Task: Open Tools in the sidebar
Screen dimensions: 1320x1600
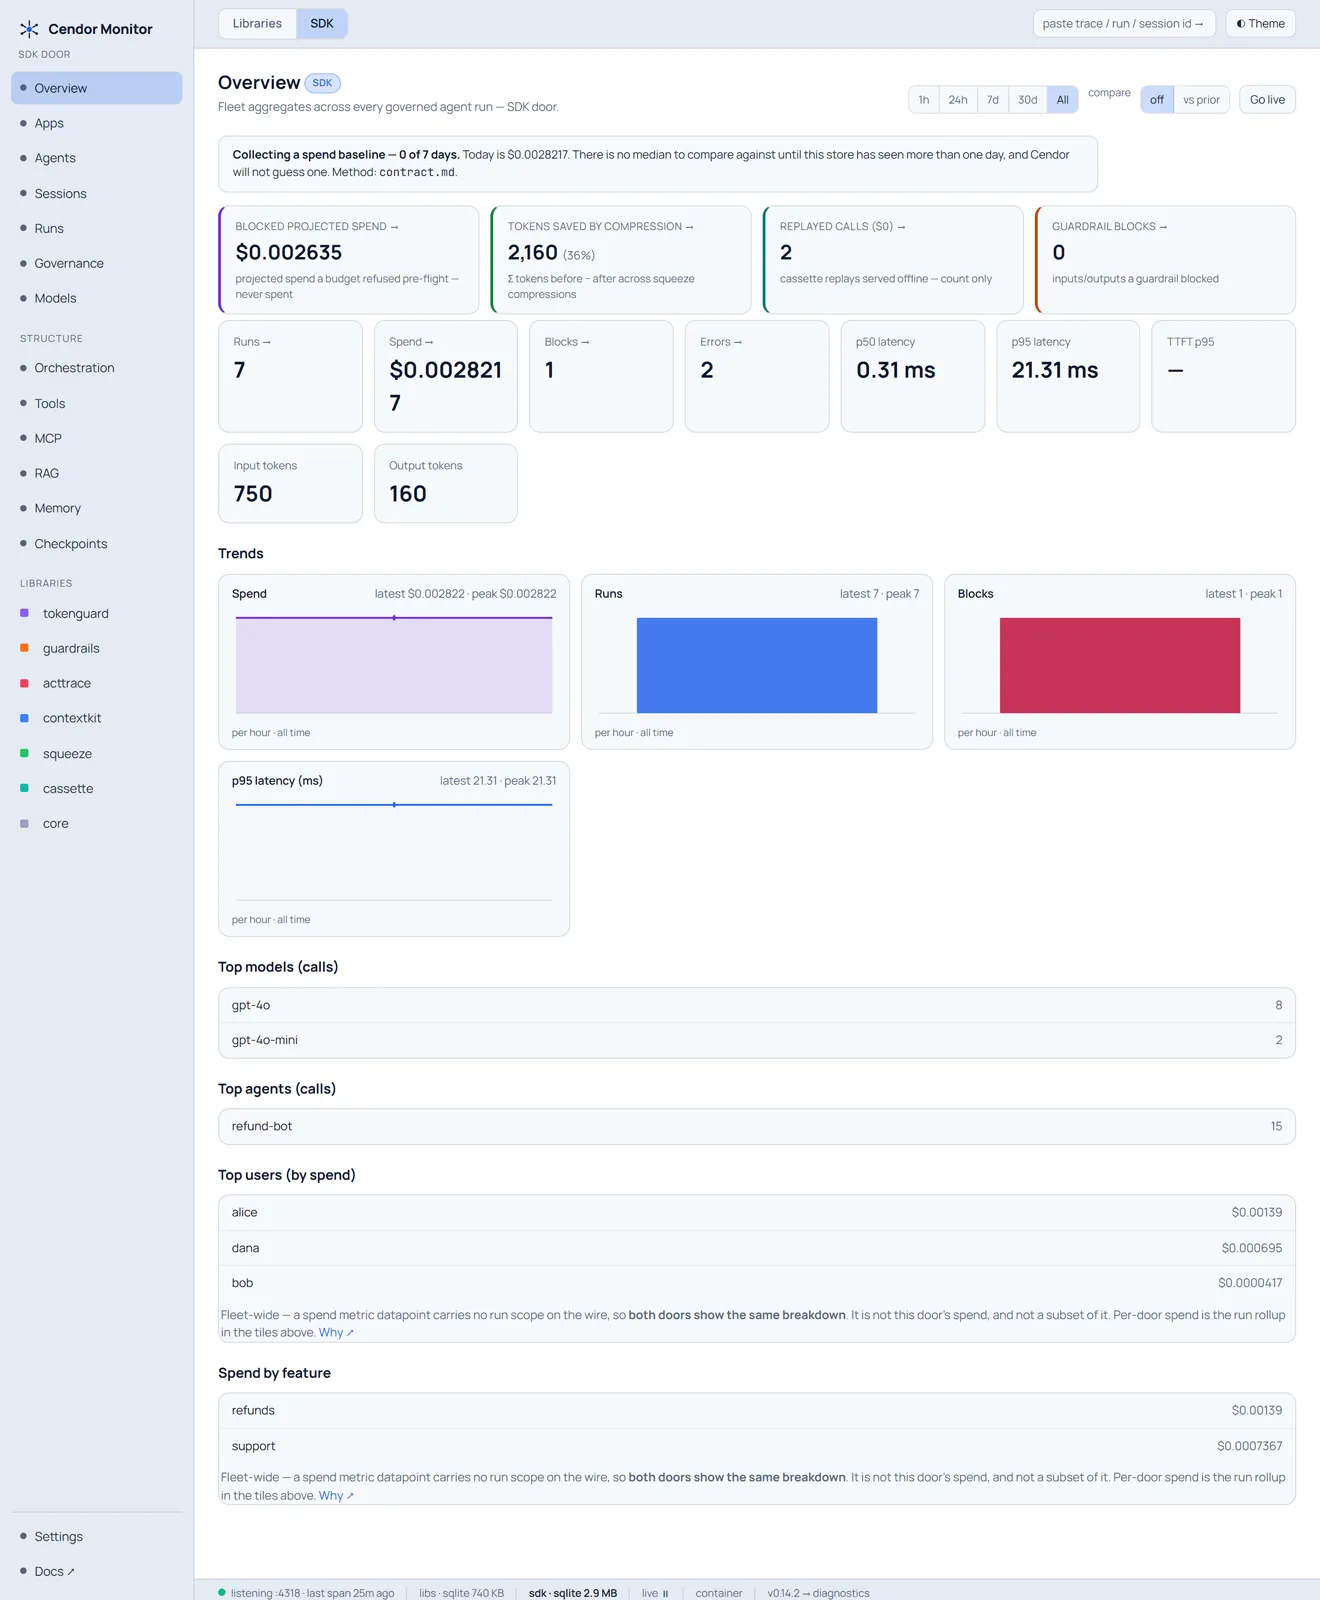Action: tap(96, 403)
